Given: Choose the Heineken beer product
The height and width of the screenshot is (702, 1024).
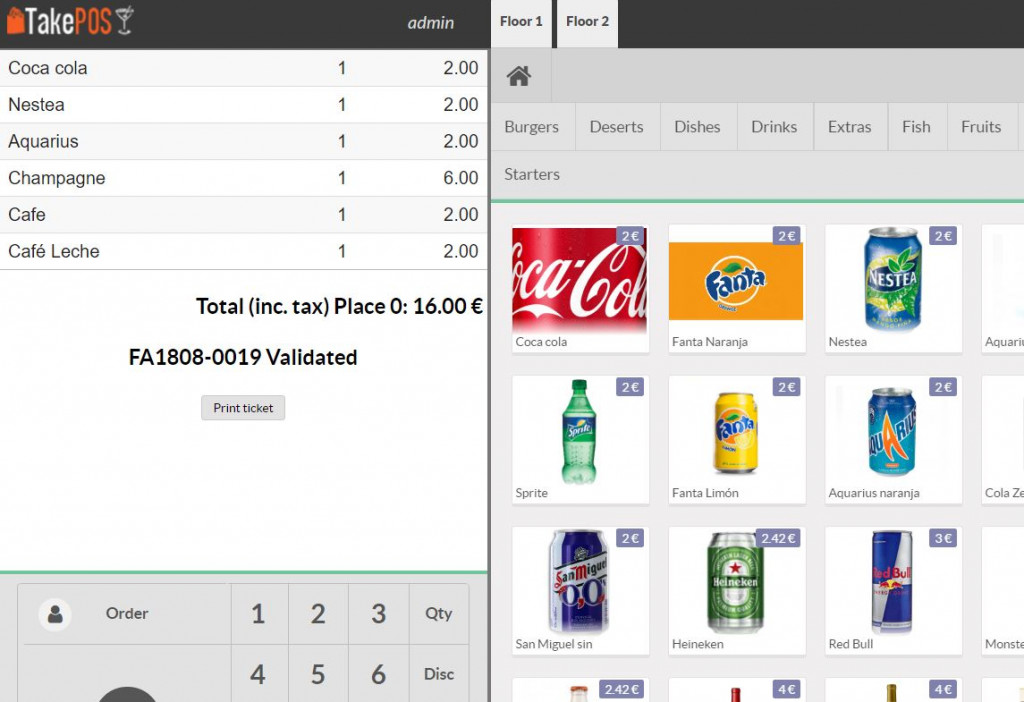Looking at the screenshot, I should (736, 590).
